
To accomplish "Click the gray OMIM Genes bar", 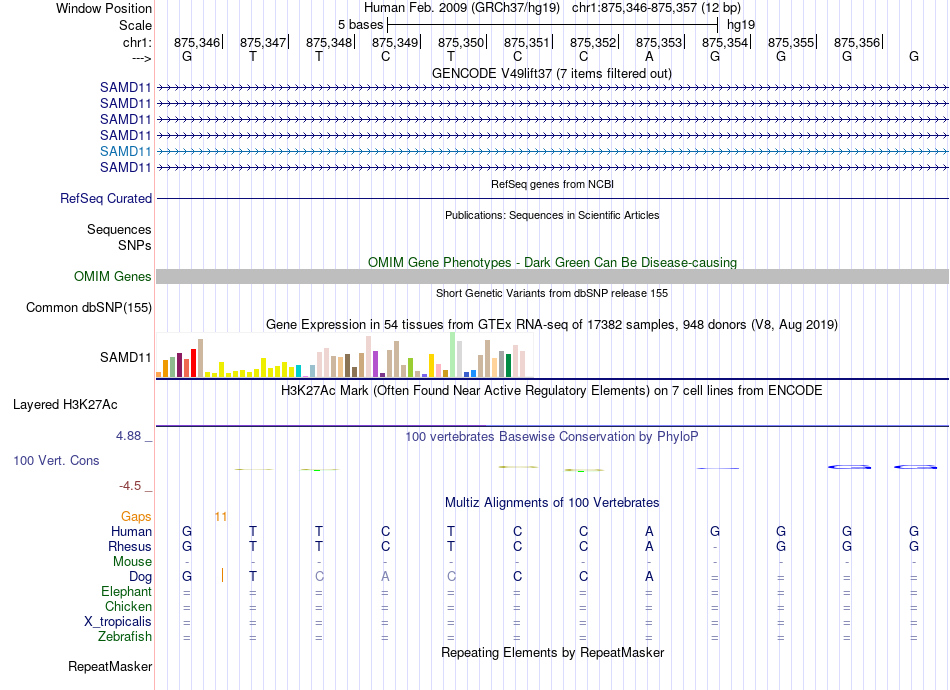I will (552, 276).
